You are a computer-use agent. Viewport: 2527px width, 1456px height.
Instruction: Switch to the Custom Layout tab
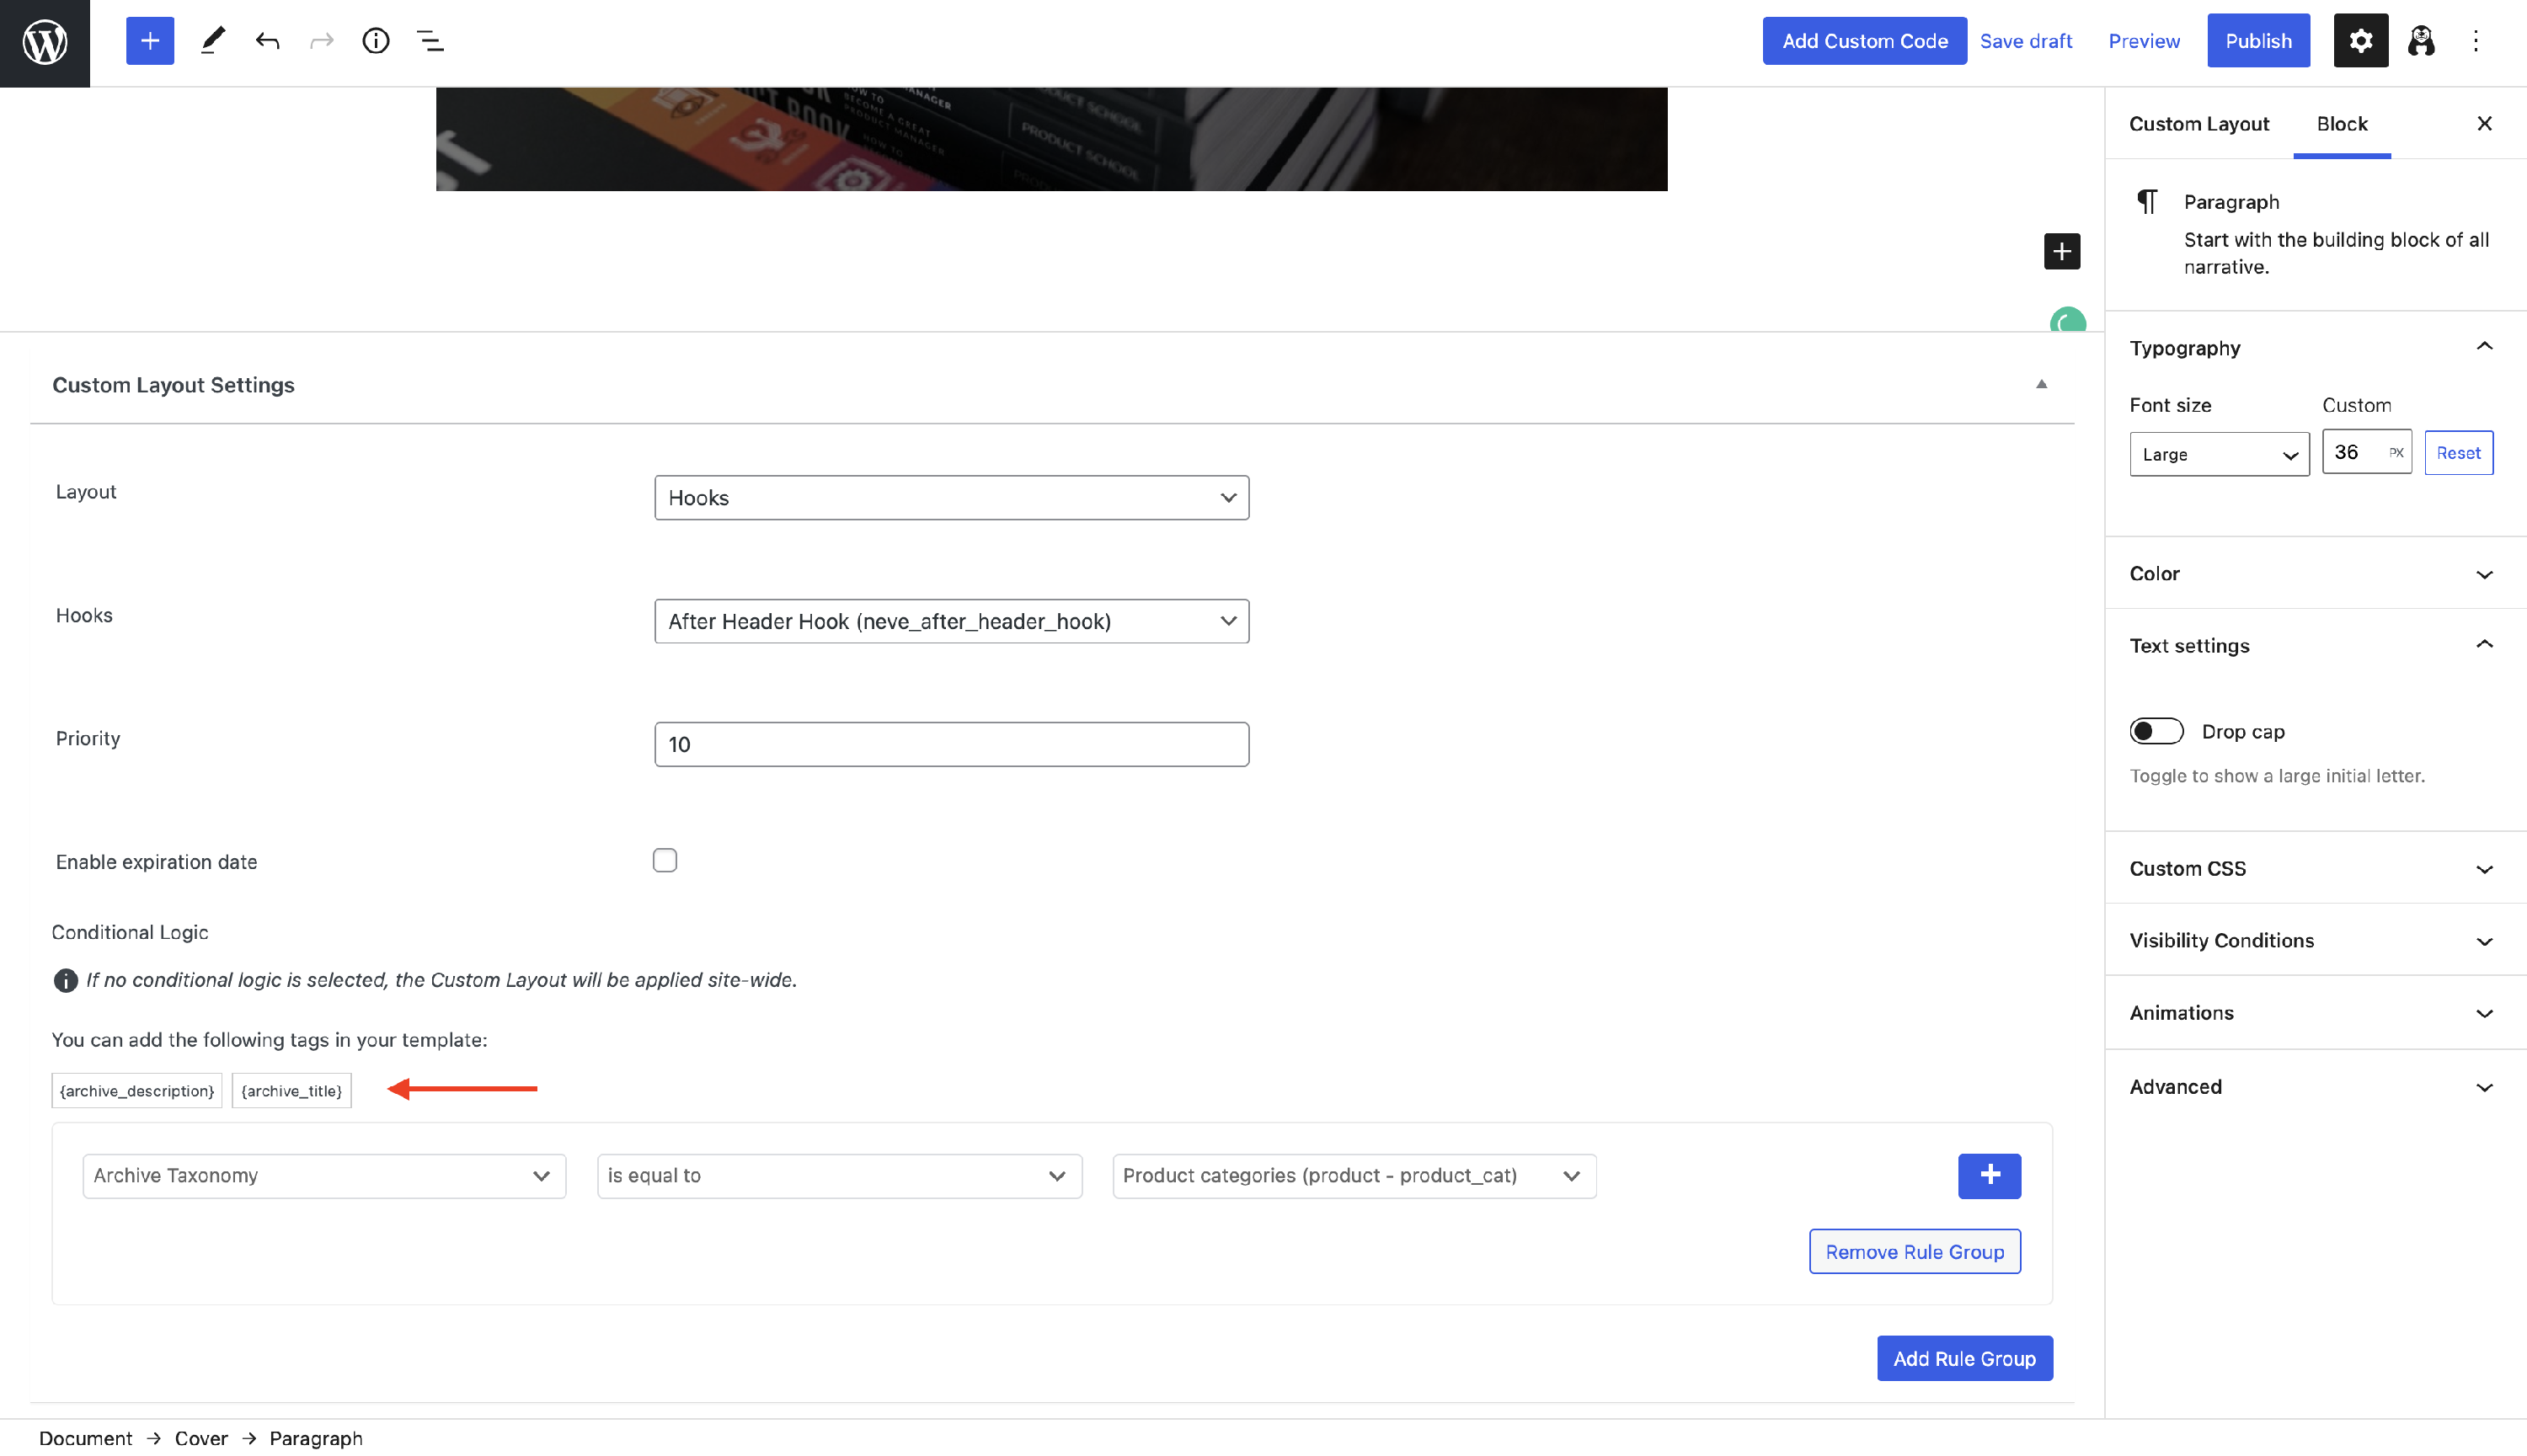pyautogui.click(x=2199, y=123)
